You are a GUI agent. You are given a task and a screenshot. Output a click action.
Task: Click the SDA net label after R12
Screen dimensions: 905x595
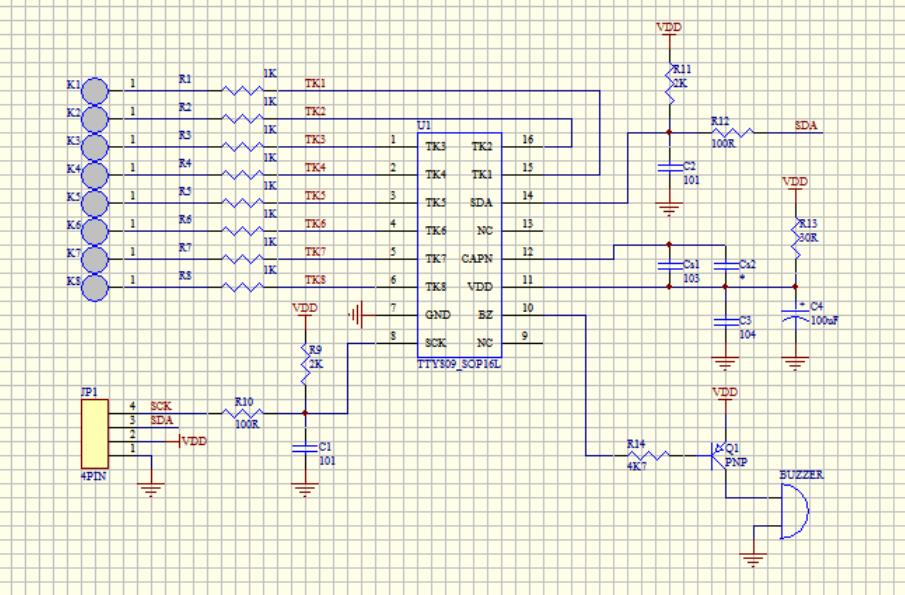click(806, 125)
